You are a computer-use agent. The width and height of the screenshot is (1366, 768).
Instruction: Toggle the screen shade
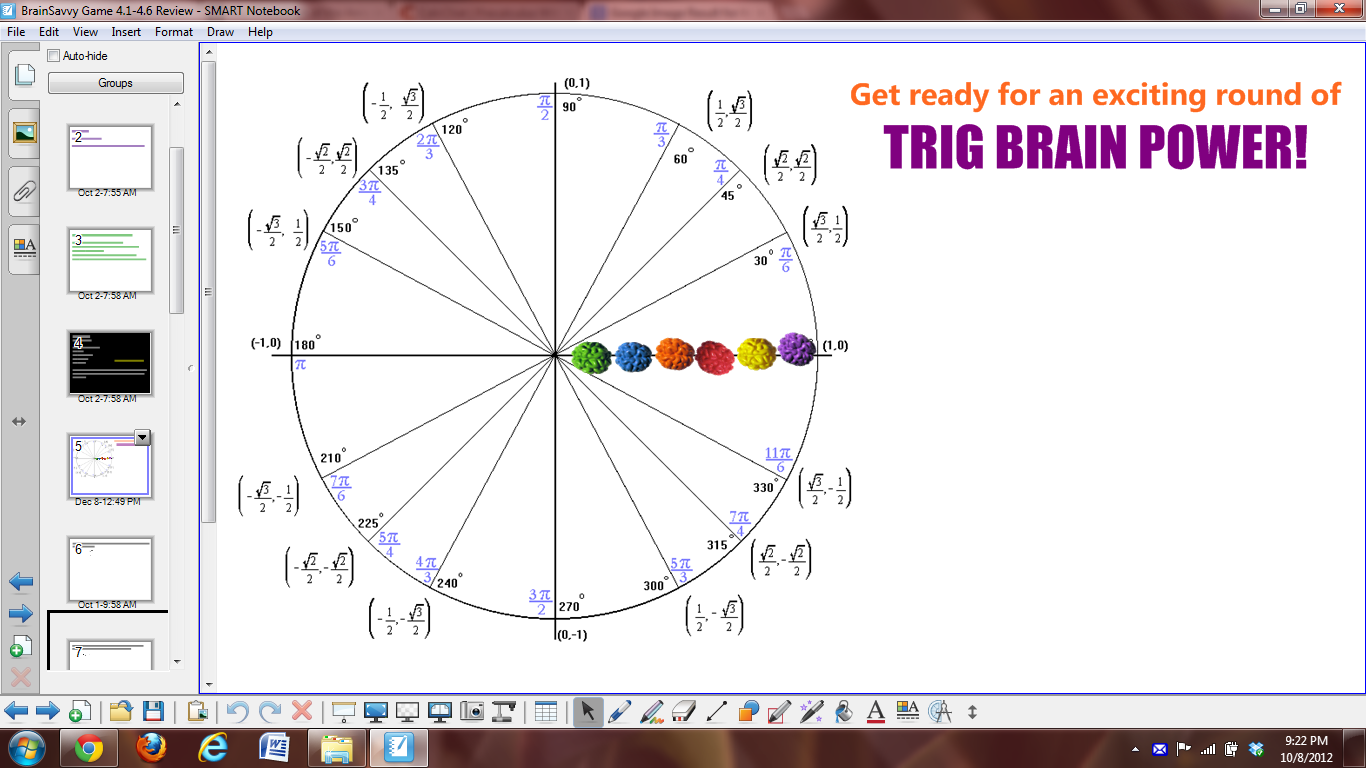click(x=342, y=710)
